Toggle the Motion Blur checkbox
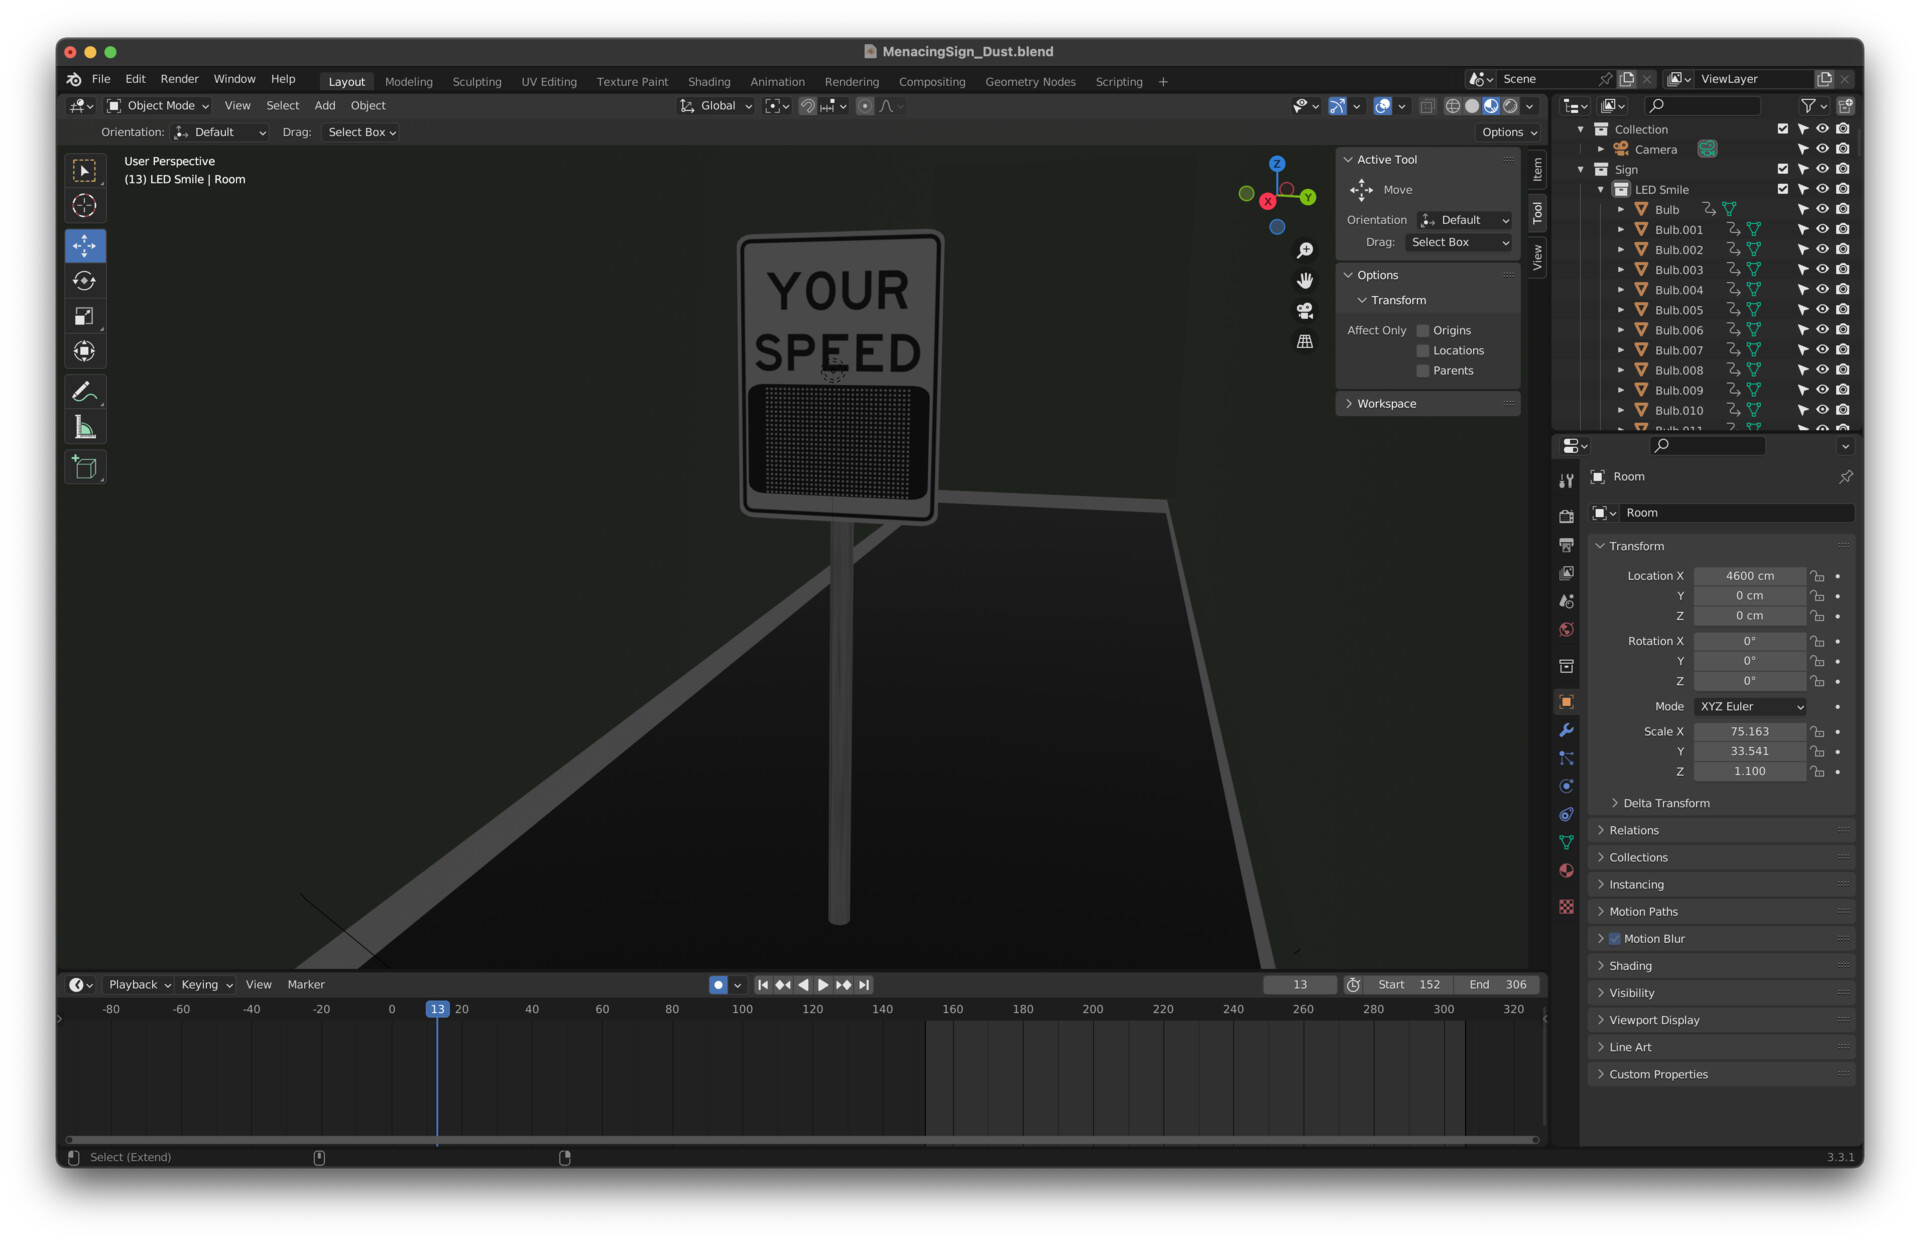Viewport: 1920px width, 1242px height. point(1614,938)
